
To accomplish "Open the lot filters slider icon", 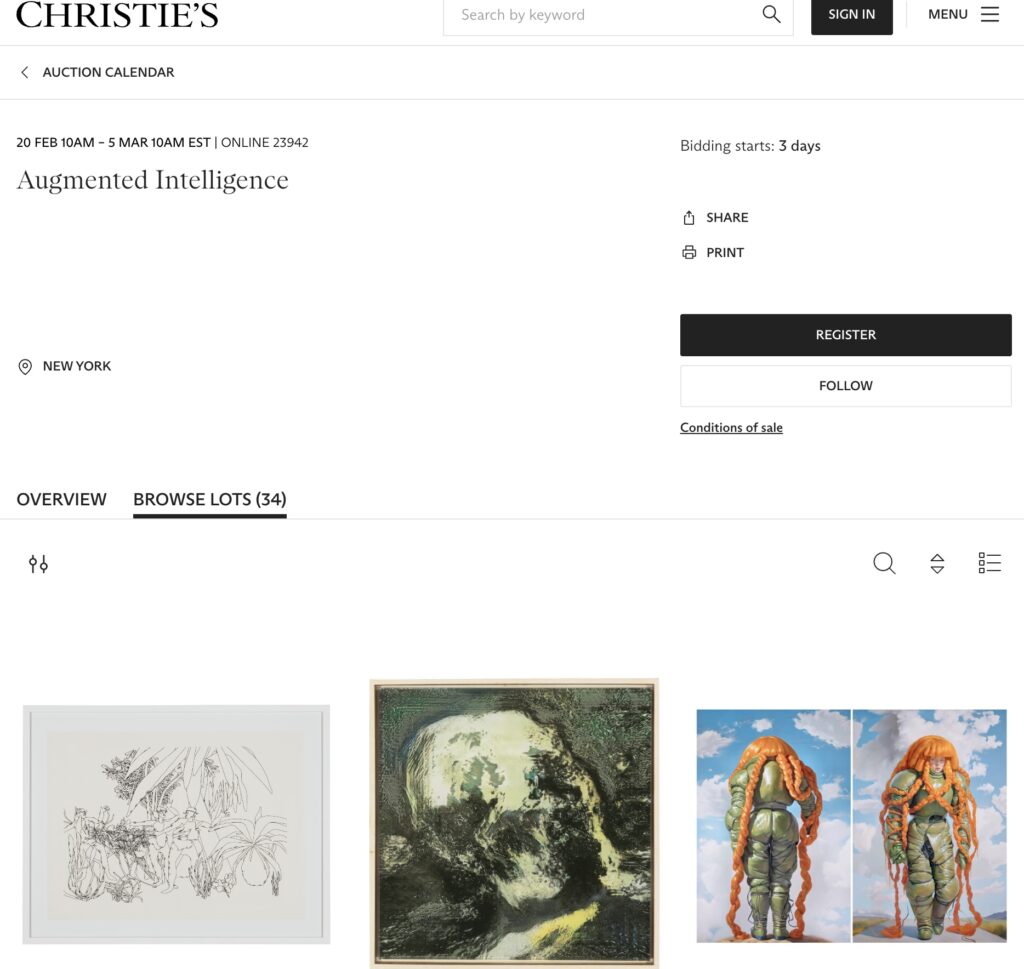I will pyautogui.click(x=38, y=564).
